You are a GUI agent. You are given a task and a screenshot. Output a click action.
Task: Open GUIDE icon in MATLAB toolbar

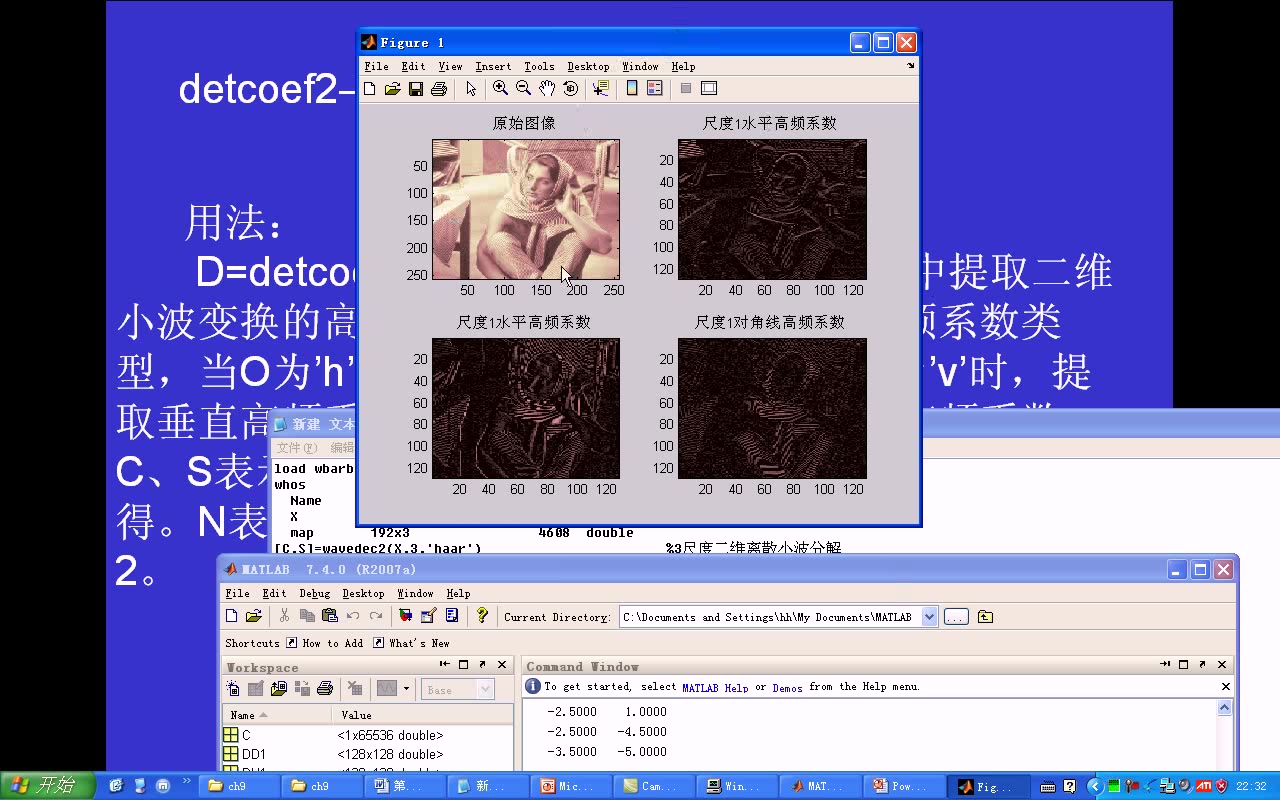(x=428, y=616)
